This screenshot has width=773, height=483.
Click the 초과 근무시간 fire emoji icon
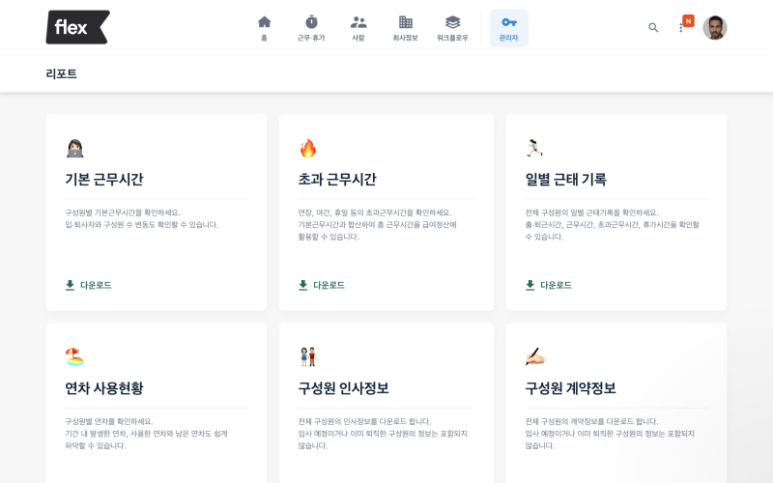(308, 148)
